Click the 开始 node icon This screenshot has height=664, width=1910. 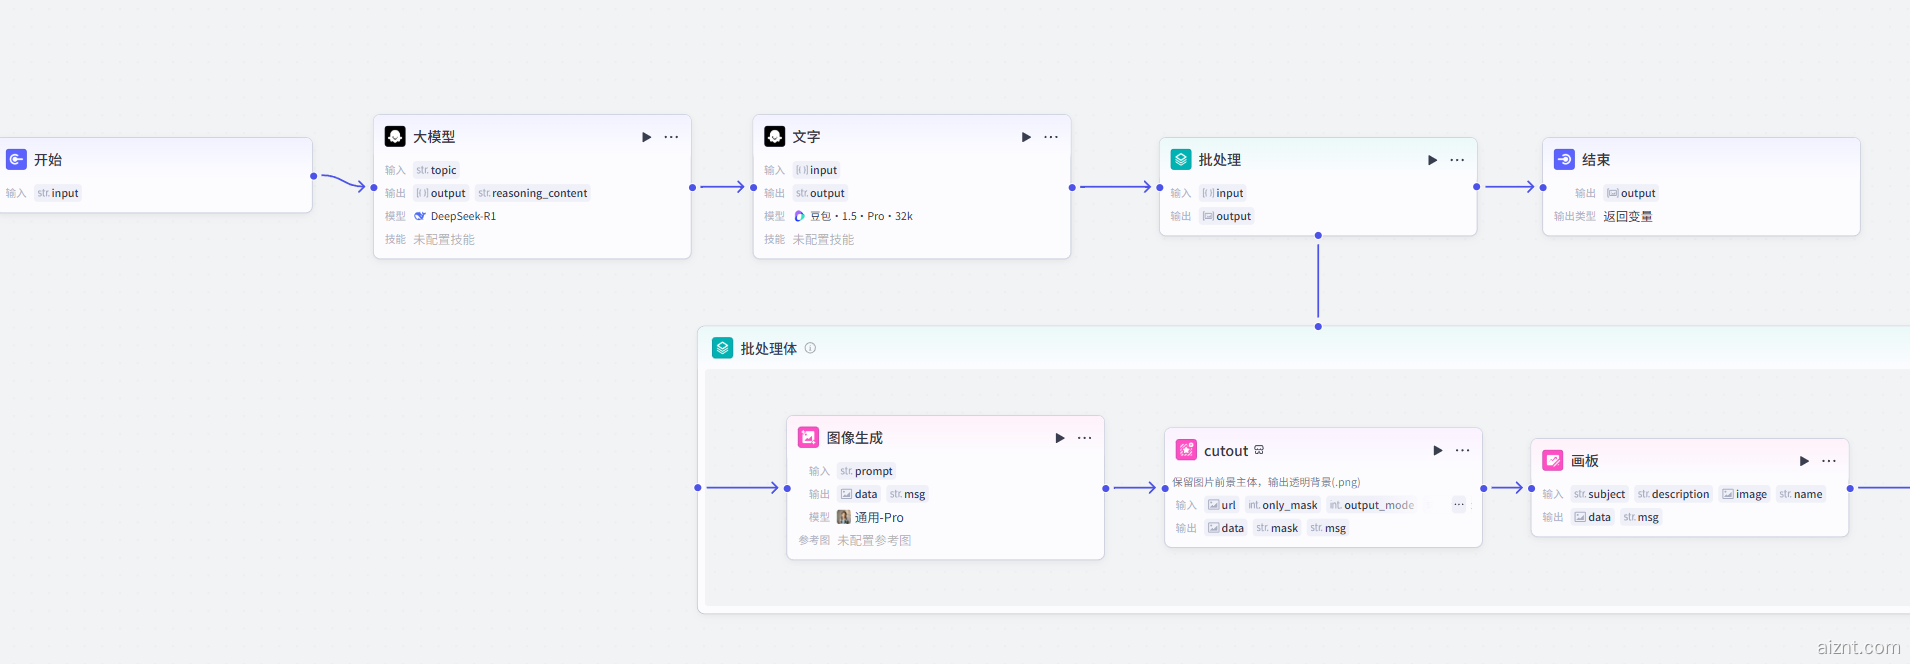coord(16,160)
